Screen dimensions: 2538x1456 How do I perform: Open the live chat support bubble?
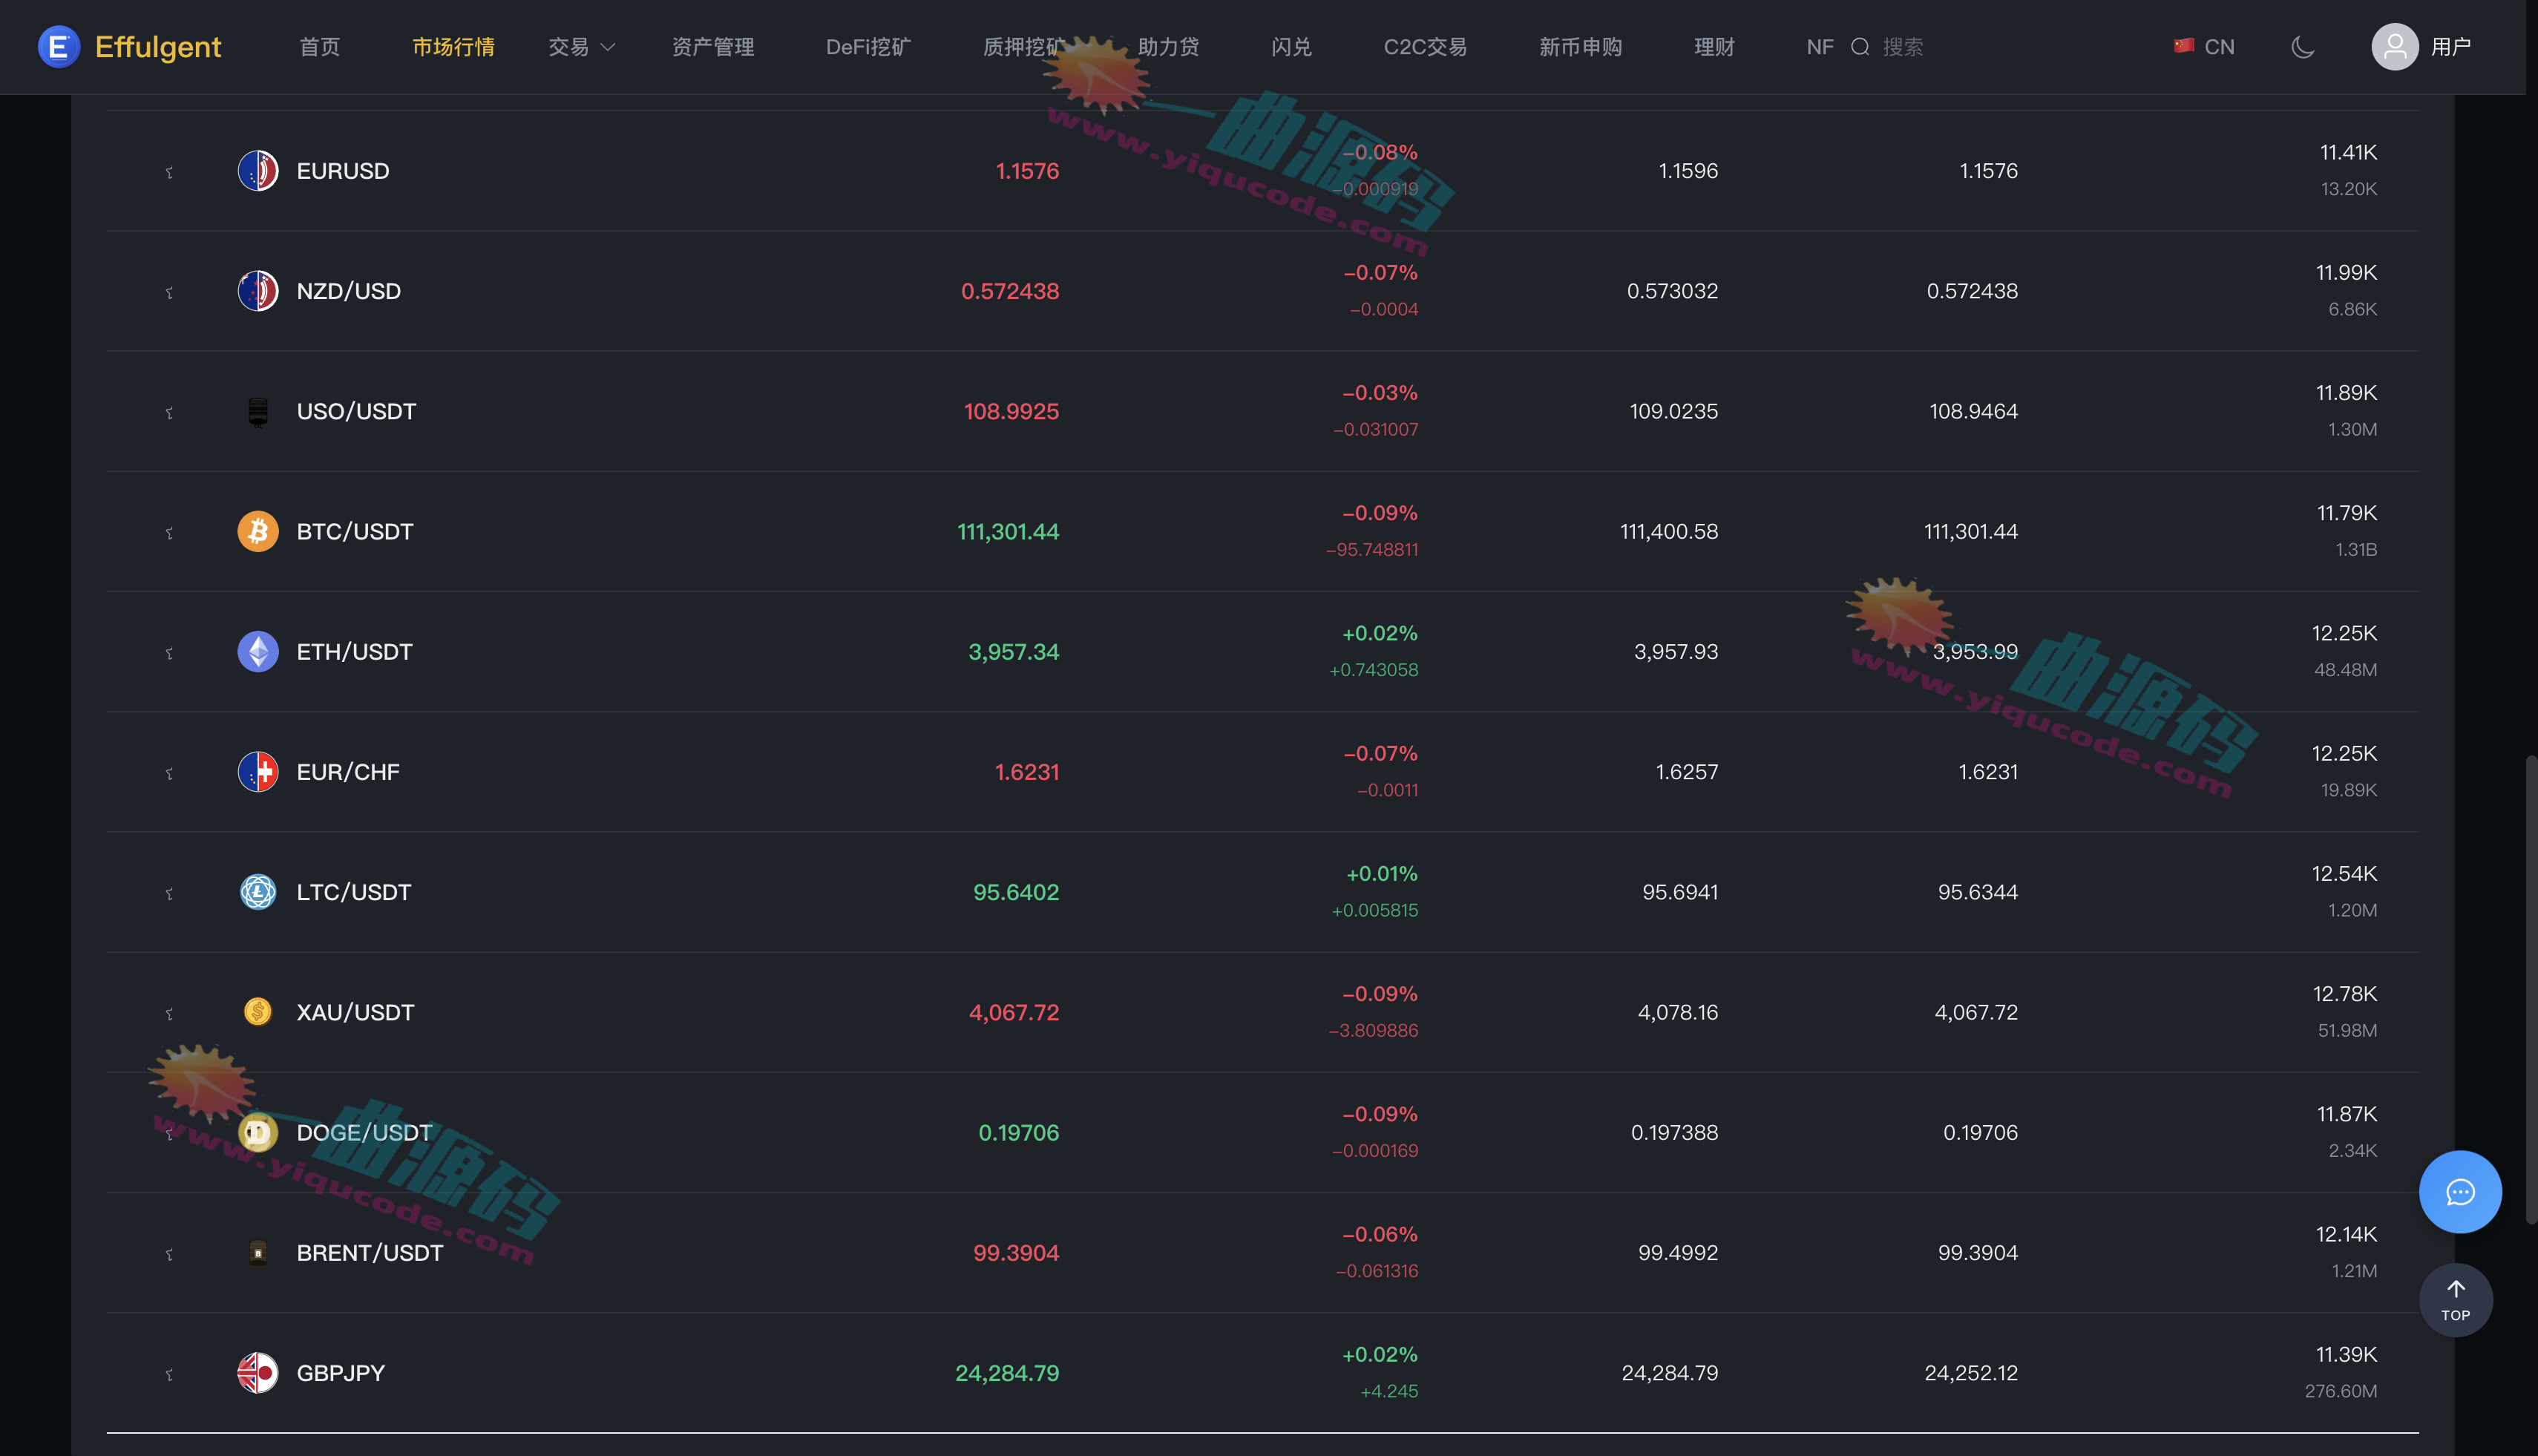(2460, 1192)
